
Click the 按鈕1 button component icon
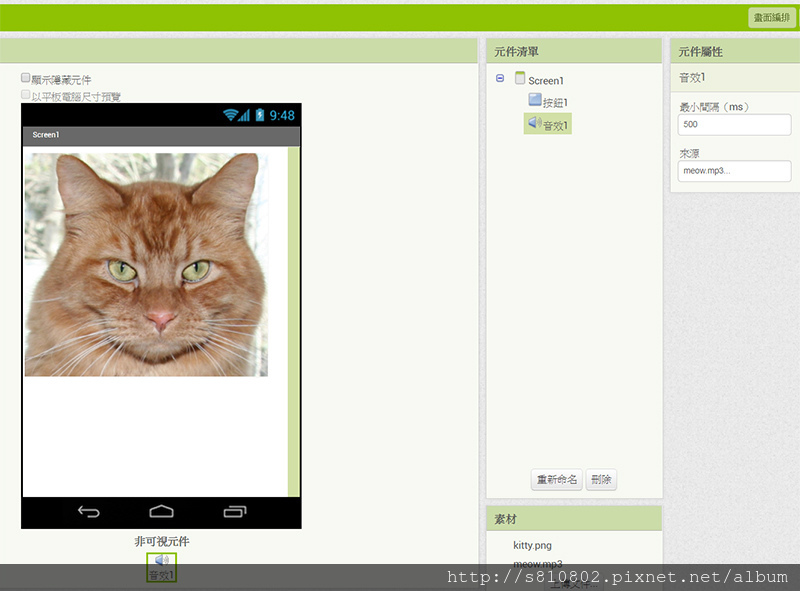pos(535,99)
